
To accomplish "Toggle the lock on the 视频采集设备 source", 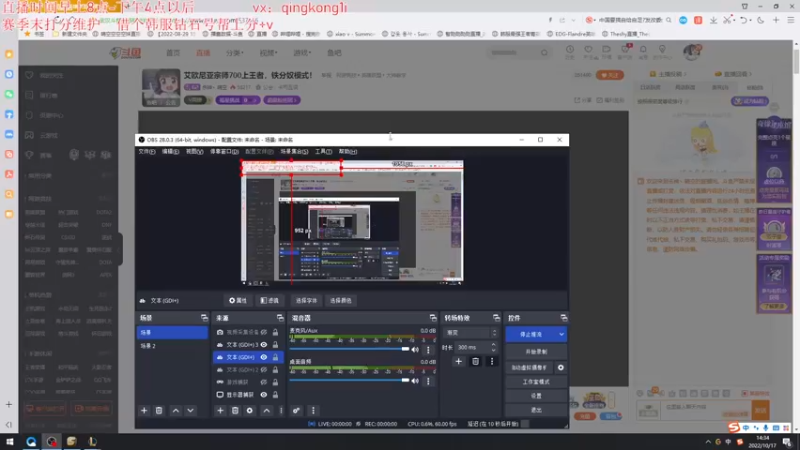I will [276, 332].
